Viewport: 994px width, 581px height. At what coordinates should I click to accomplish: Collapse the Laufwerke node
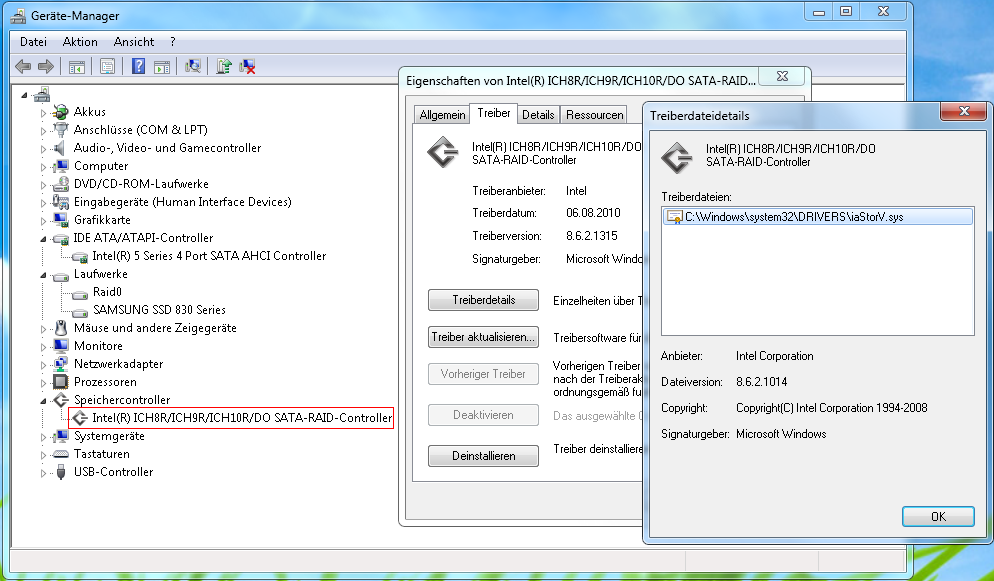tap(43, 275)
